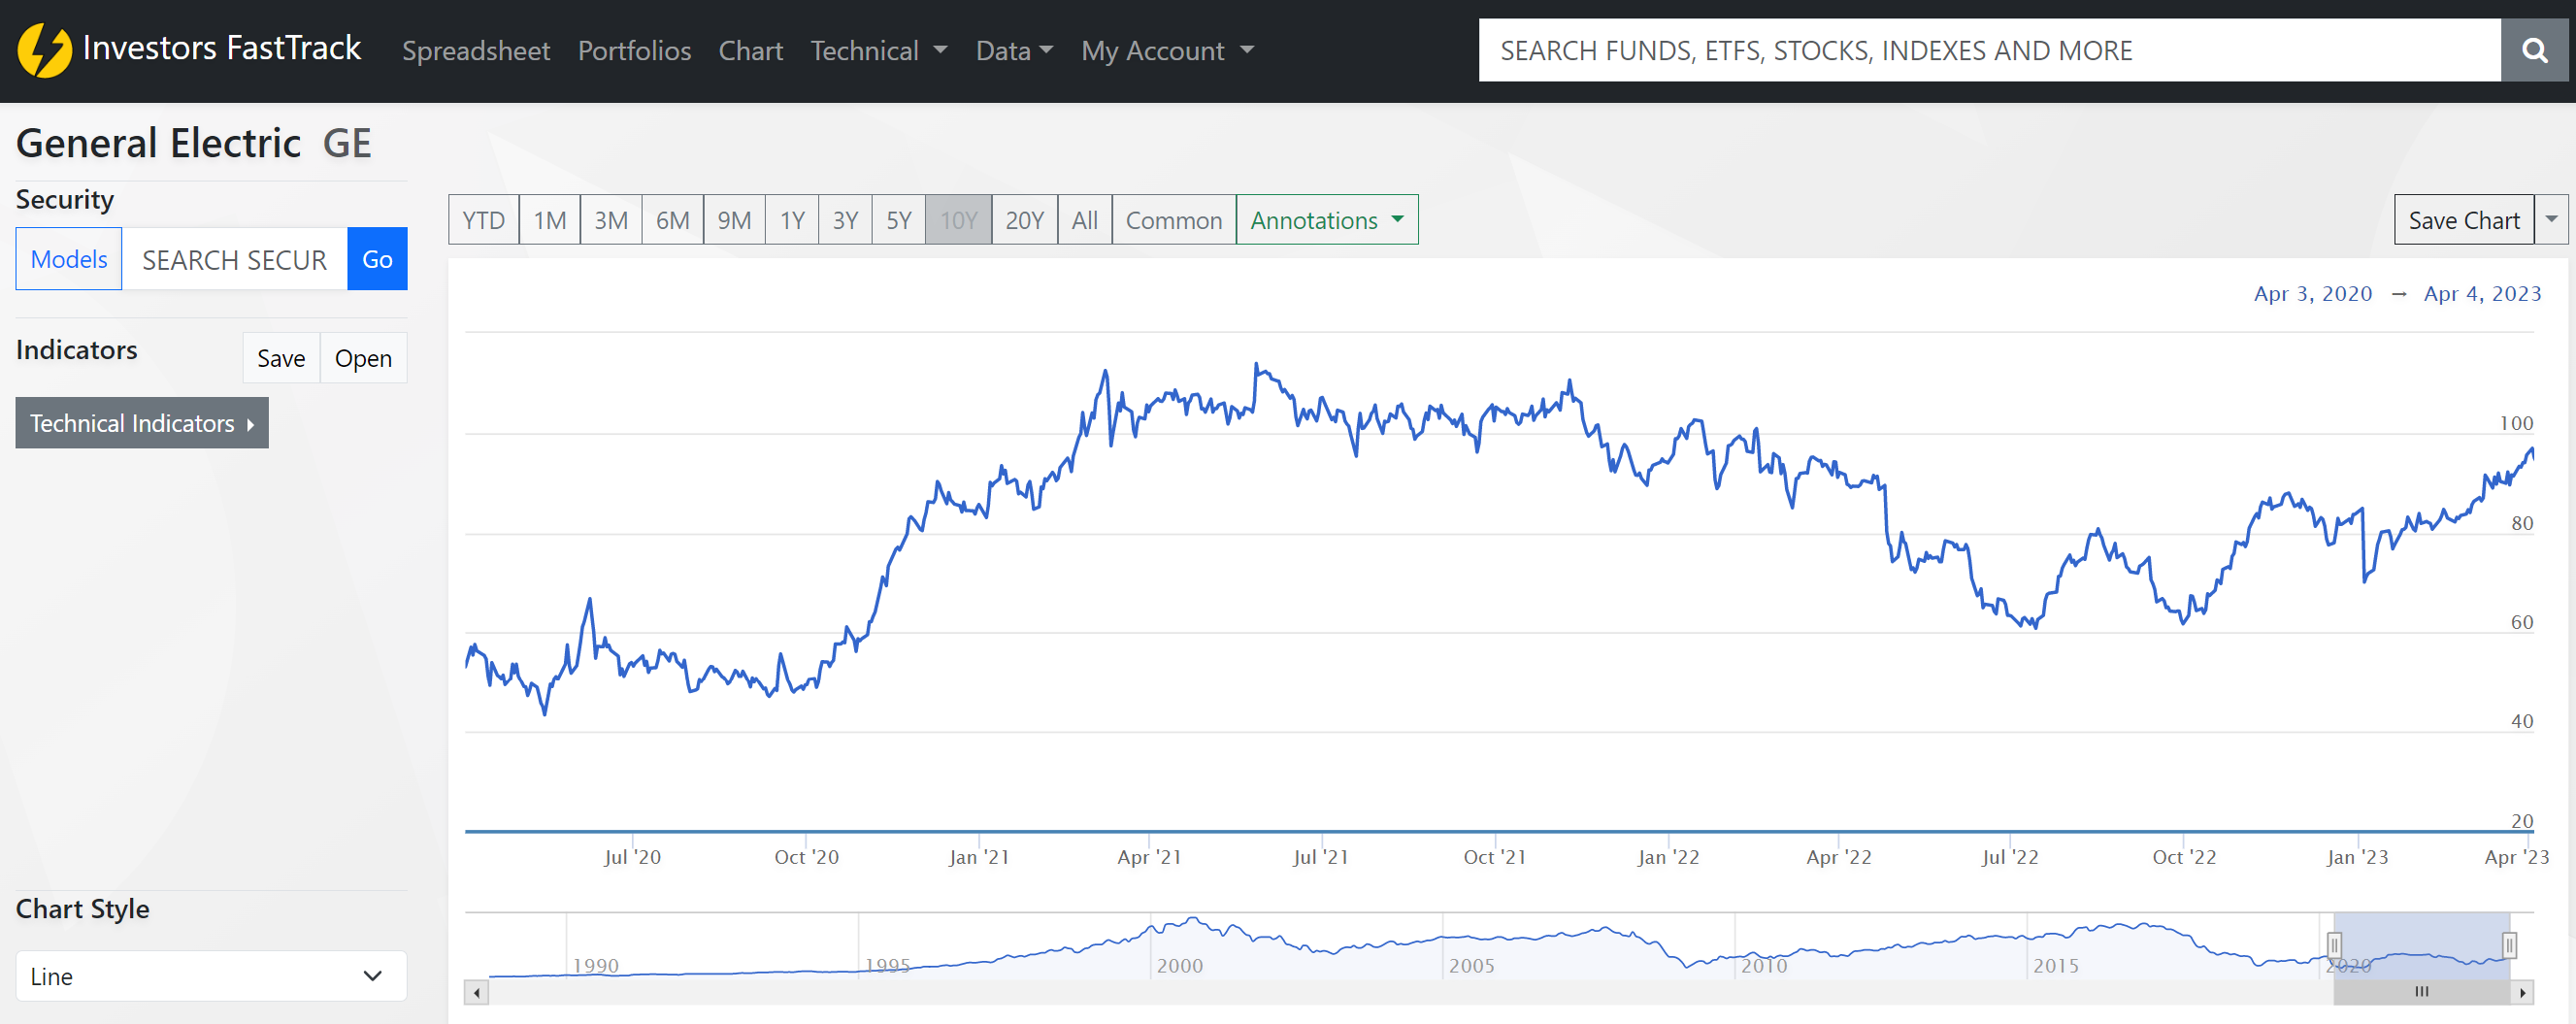The height and width of the screenshot is (1024, 2576).
Task: Open the Portfolios page
Action: click(x=634, y=50)
